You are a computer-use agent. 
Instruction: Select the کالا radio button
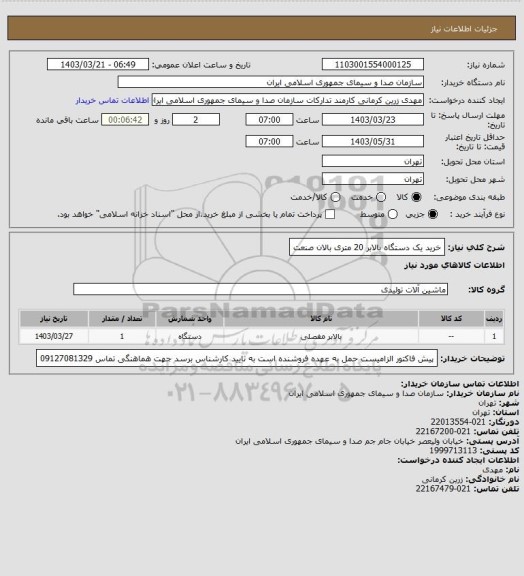pyautogui.click(x=416, y=197)
